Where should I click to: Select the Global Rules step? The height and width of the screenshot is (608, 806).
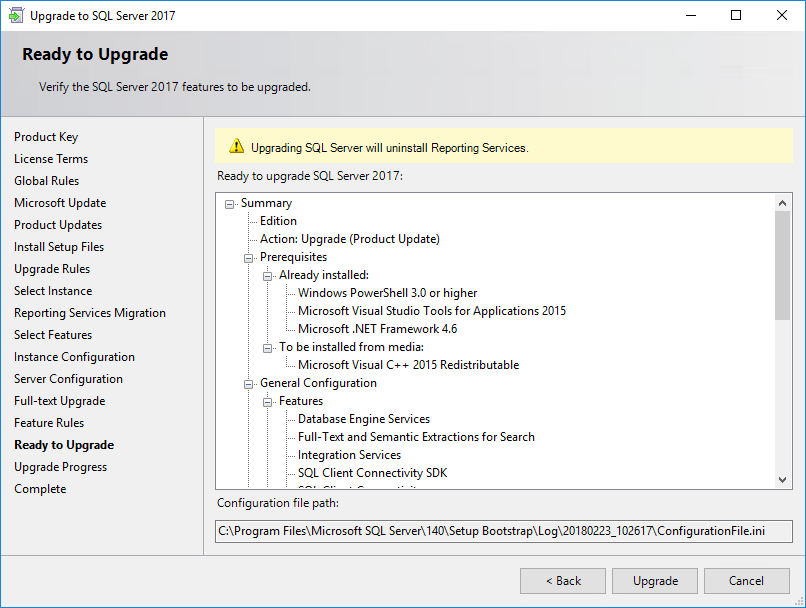pyautogui.click(x=47, y=181)
